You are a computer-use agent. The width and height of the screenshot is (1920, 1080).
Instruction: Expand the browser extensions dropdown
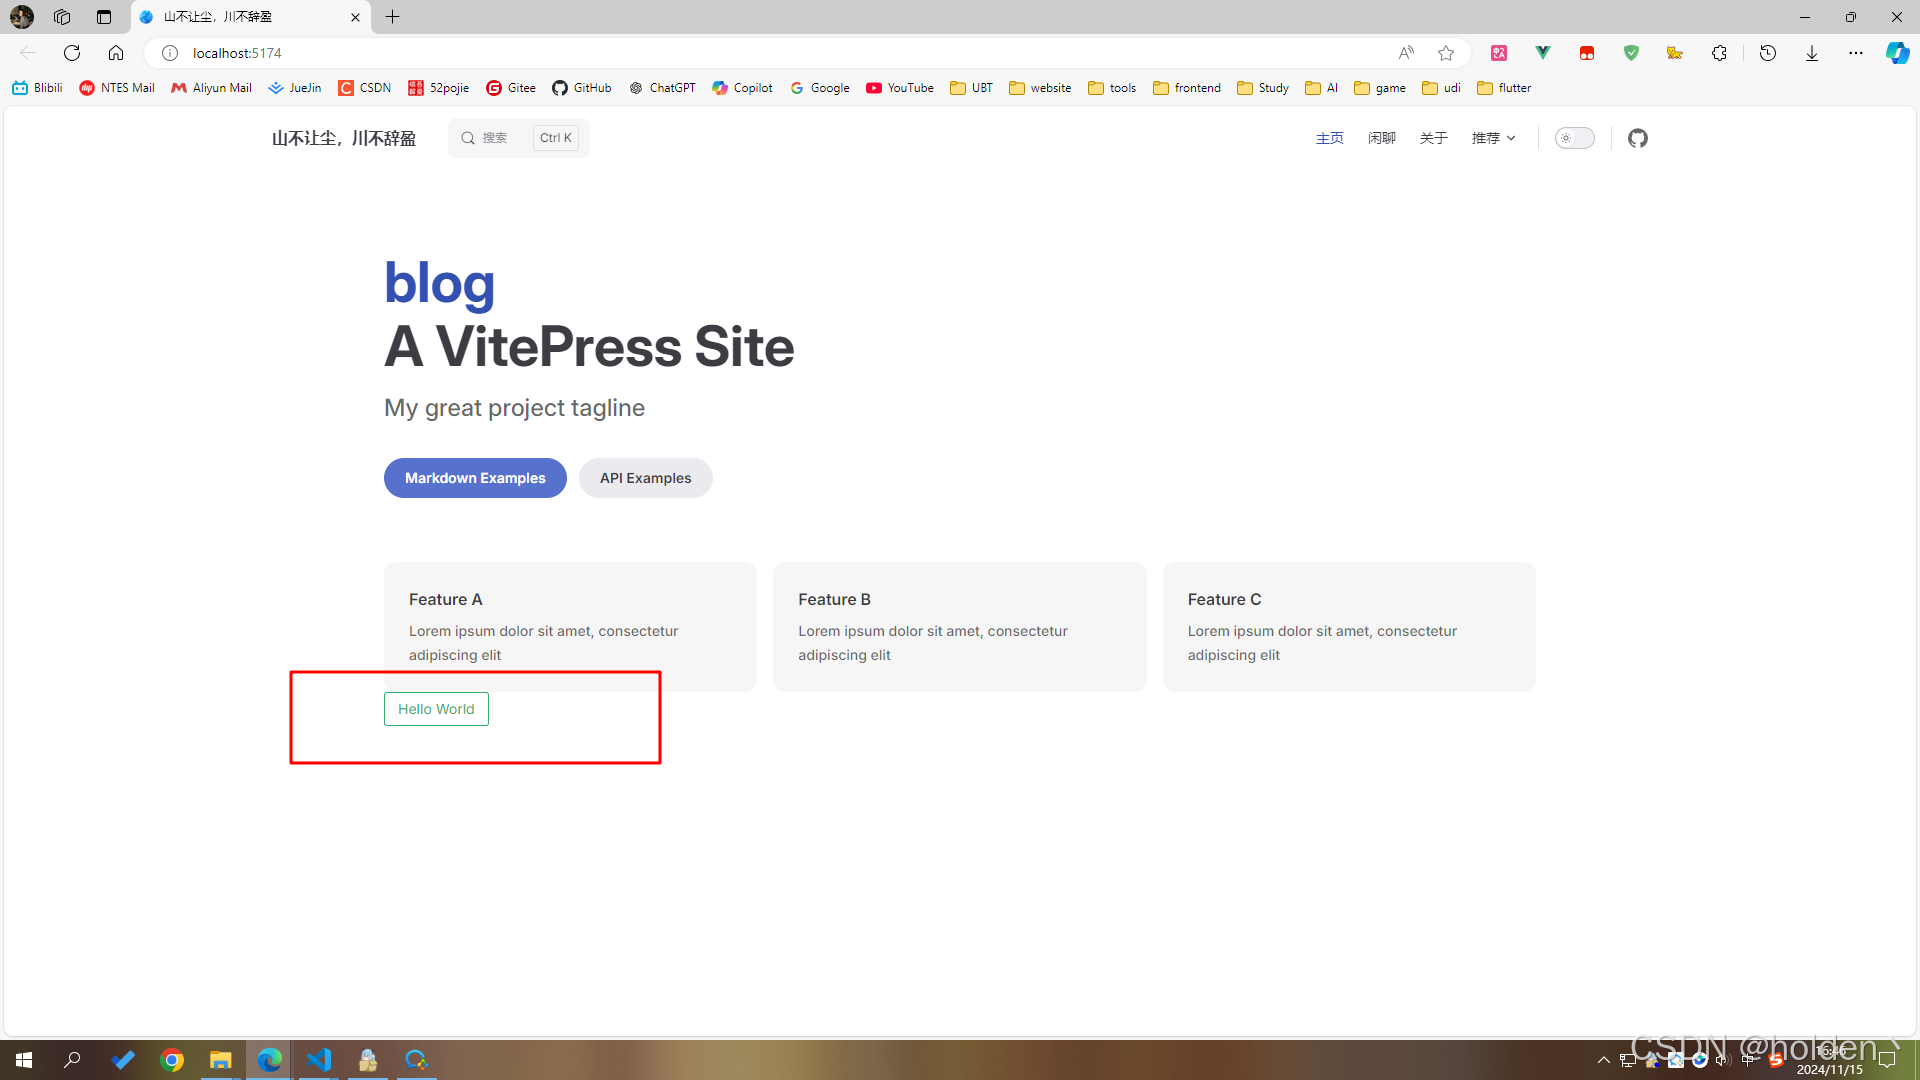click(1718, 53)
